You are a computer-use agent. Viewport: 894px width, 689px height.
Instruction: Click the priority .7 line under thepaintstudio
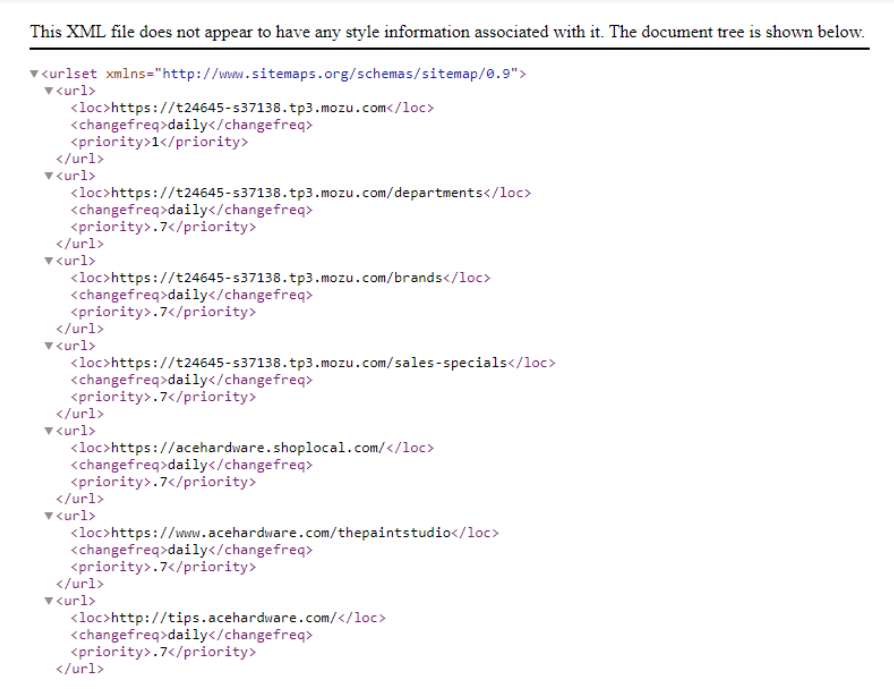[163, 567]
